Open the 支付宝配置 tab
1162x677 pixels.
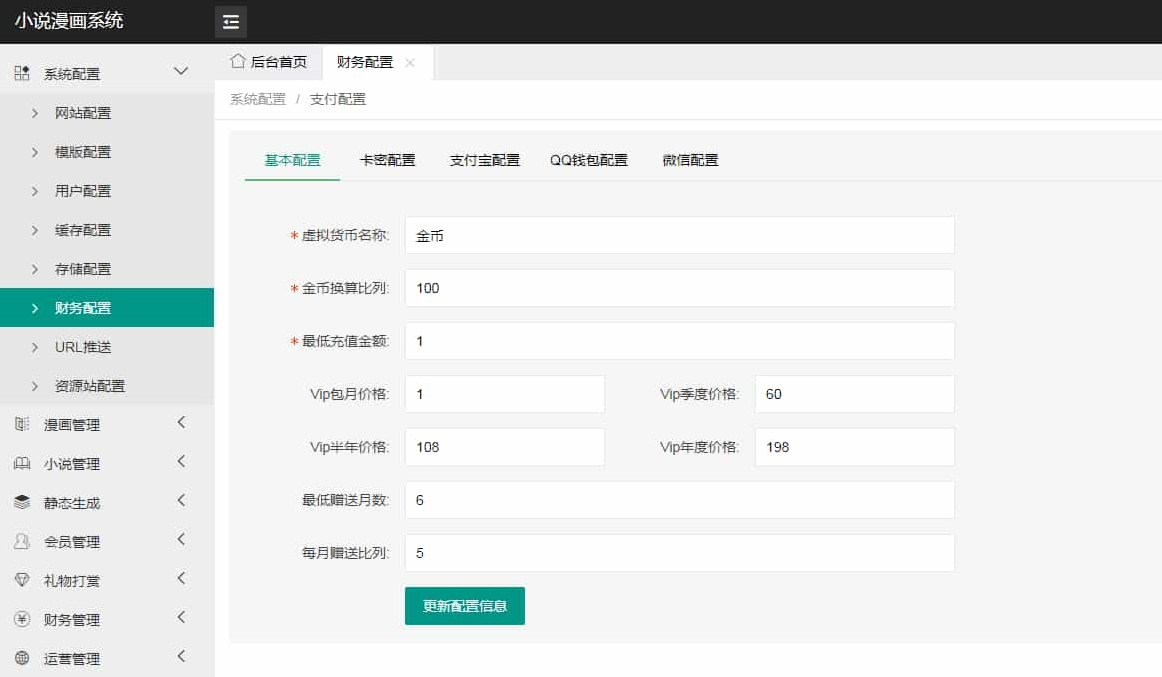[484, 159]
